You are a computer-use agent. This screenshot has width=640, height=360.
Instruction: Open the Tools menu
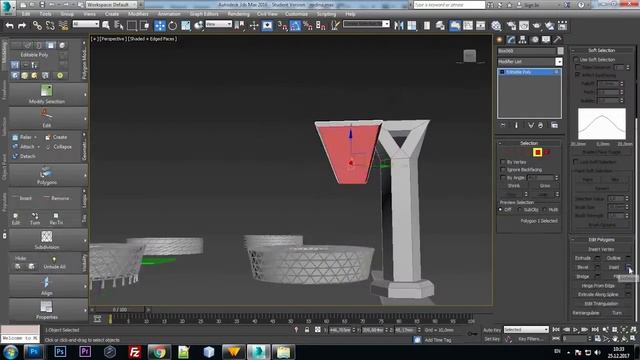click(x=45, y=14)
